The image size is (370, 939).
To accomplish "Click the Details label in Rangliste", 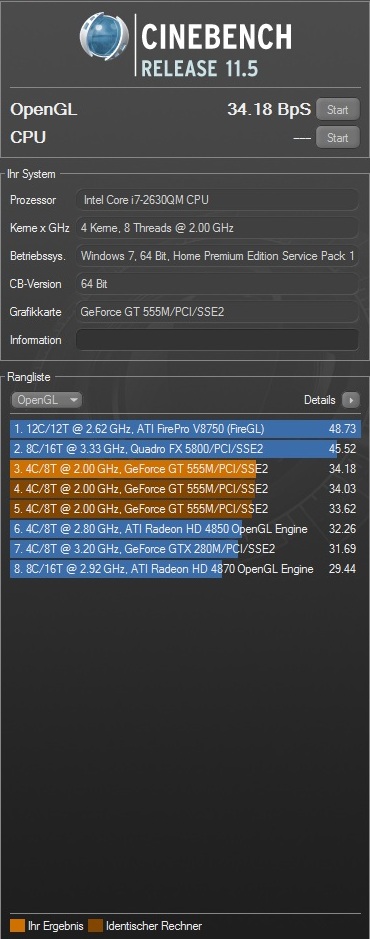I will pos(320,400).
